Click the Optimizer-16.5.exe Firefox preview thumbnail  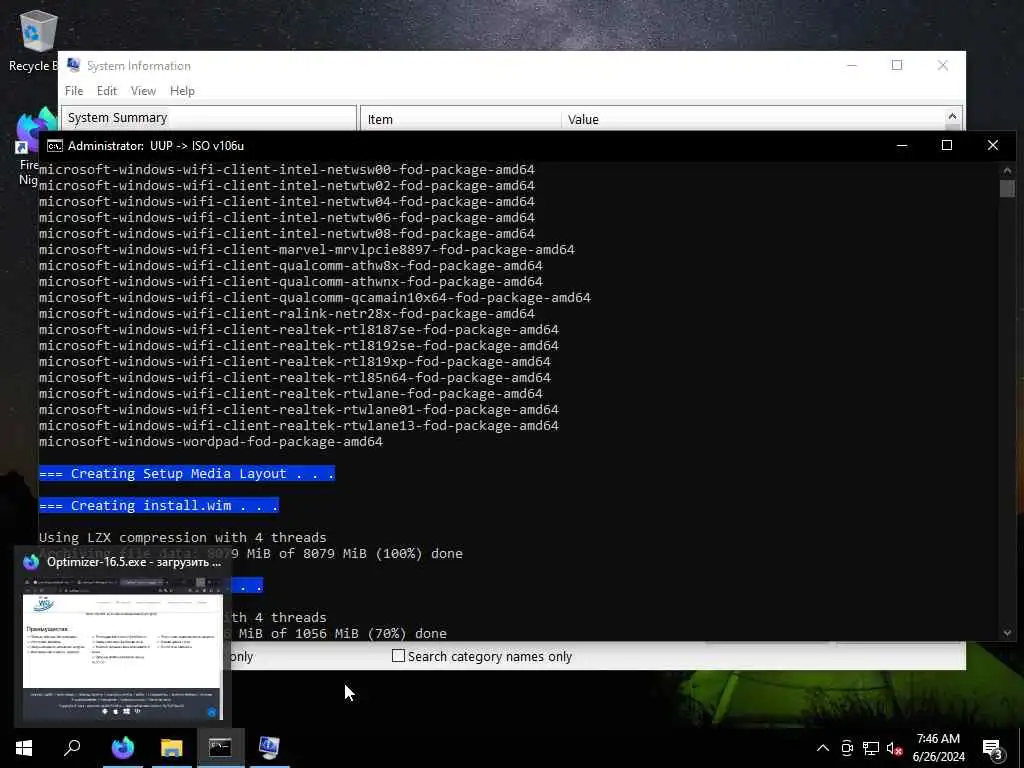(x=123, y=648)
